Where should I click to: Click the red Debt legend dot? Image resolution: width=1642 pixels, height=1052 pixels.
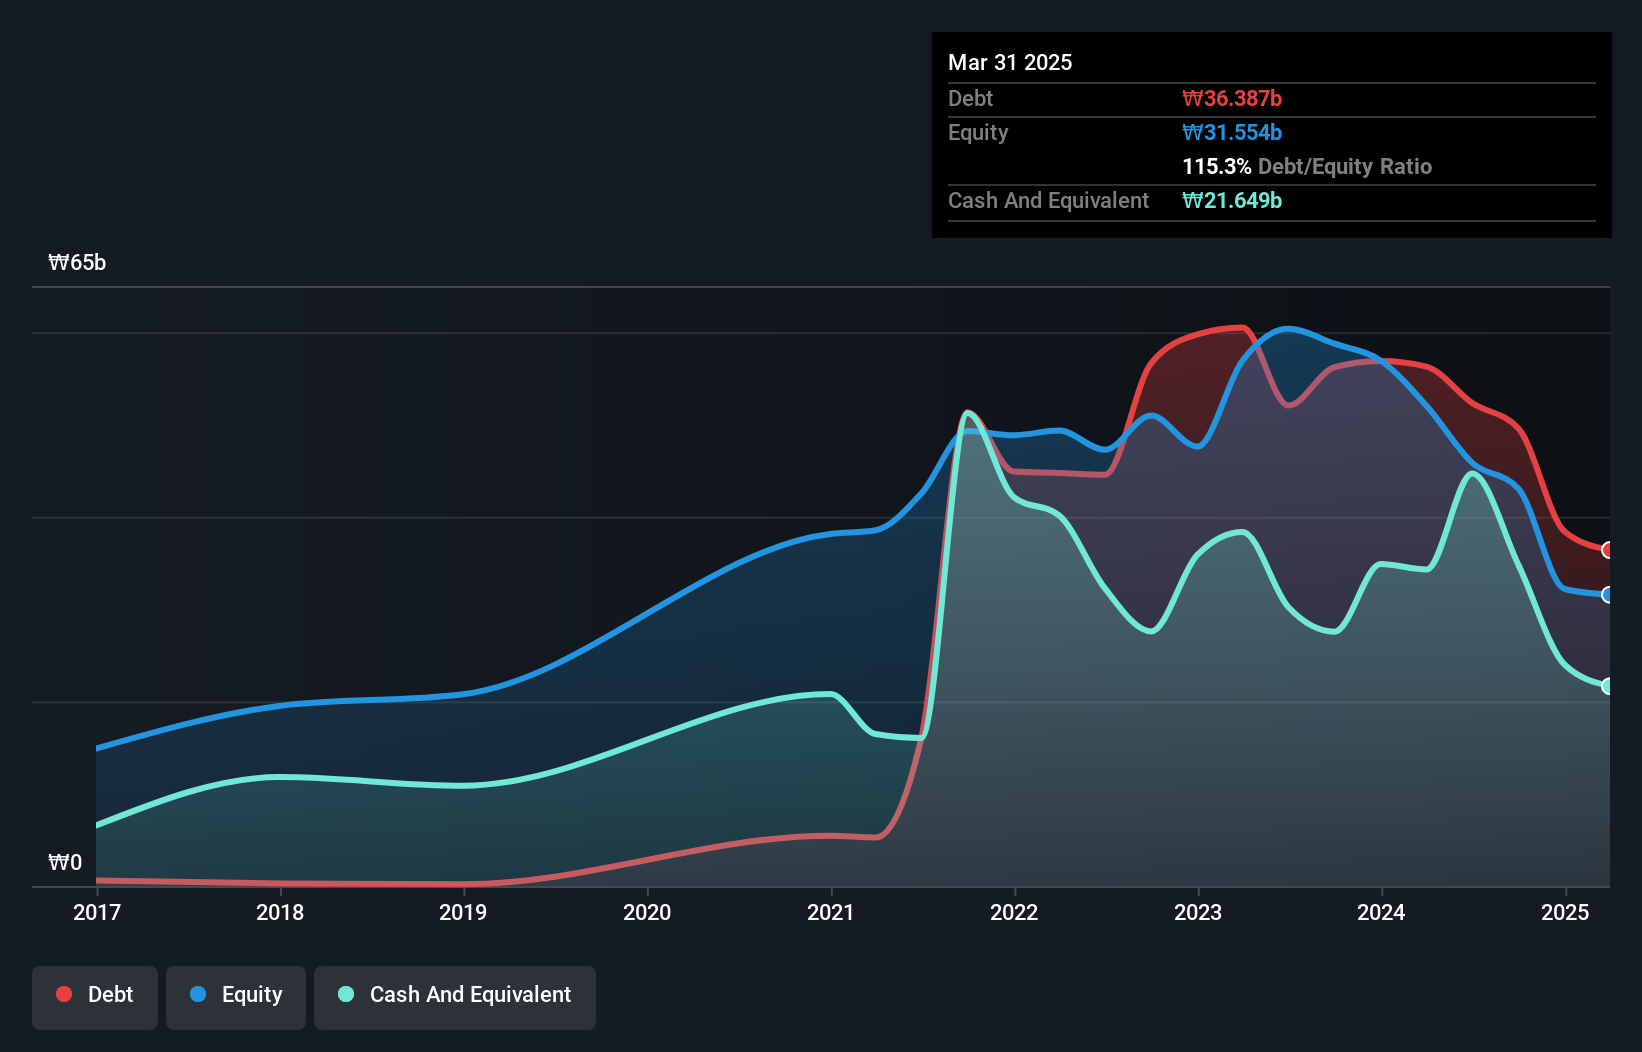pos(63,994)
